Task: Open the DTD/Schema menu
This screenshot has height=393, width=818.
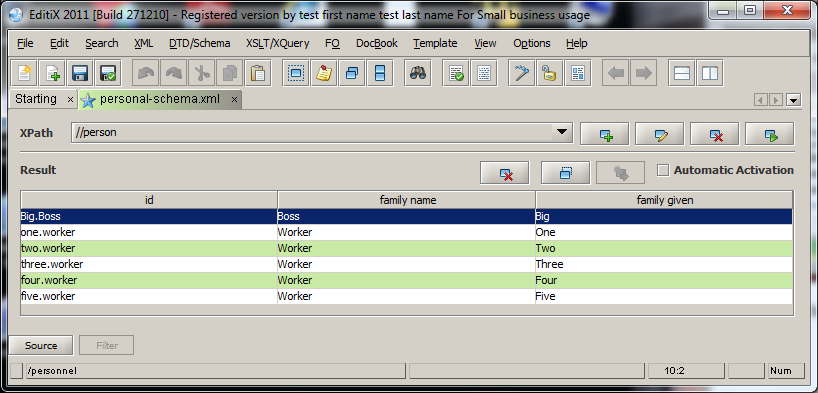Action: point(200,43)
